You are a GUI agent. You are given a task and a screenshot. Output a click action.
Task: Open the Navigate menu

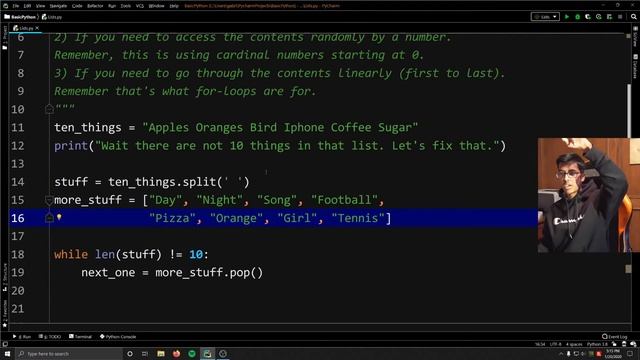(58, 6)
